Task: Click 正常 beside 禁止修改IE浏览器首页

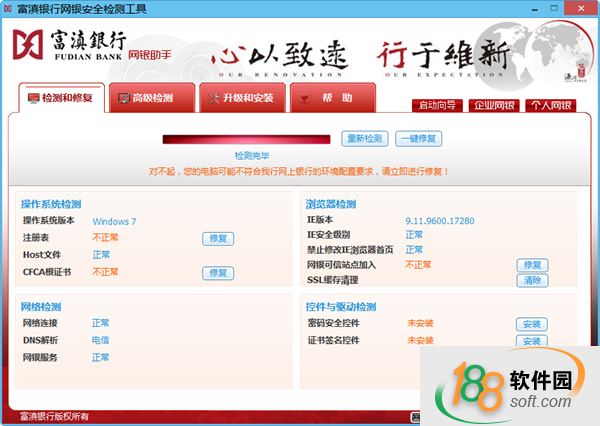Action: tap(414, 250)
